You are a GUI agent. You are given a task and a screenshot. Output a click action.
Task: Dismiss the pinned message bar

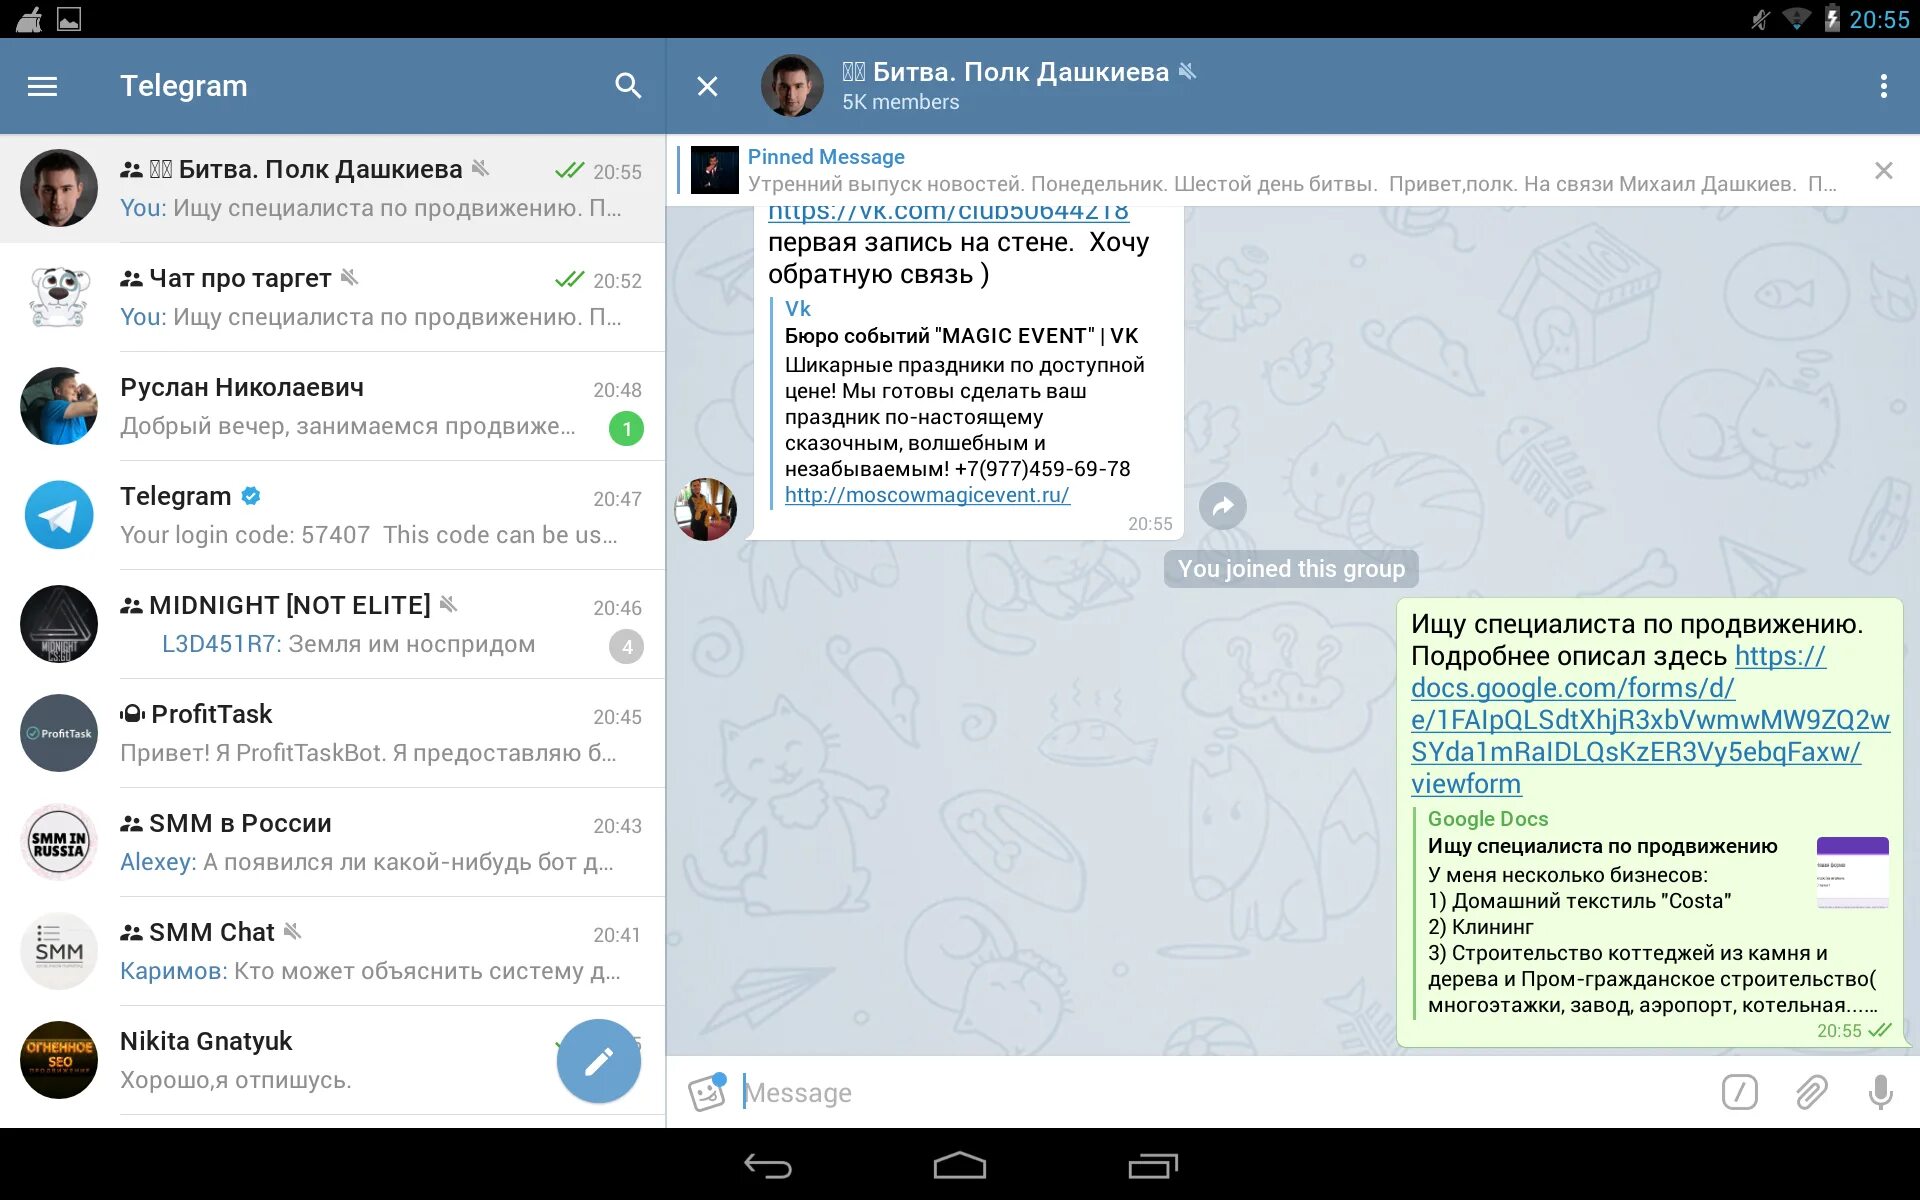[x=1883, y=171]
